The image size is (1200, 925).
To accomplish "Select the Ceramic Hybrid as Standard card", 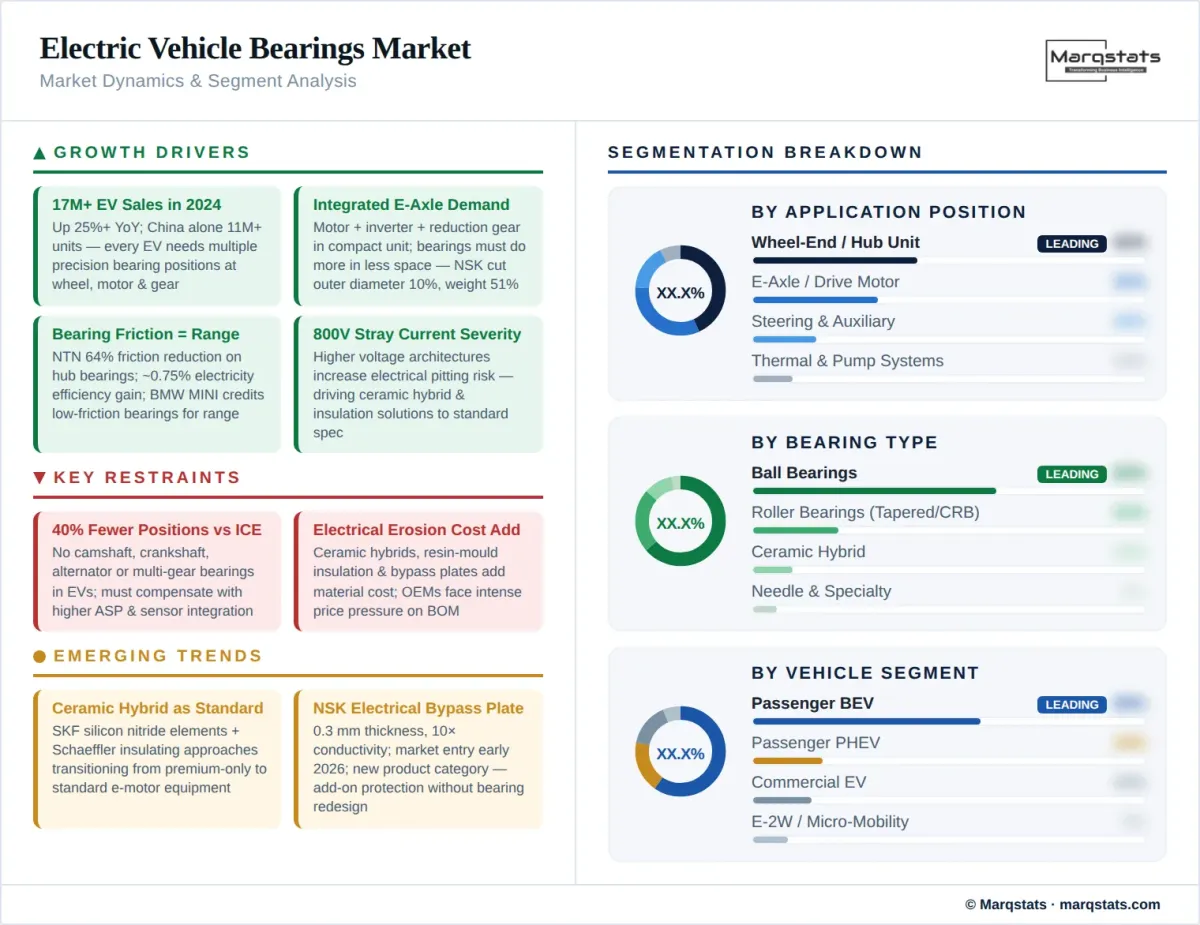I will click(157, 758).
